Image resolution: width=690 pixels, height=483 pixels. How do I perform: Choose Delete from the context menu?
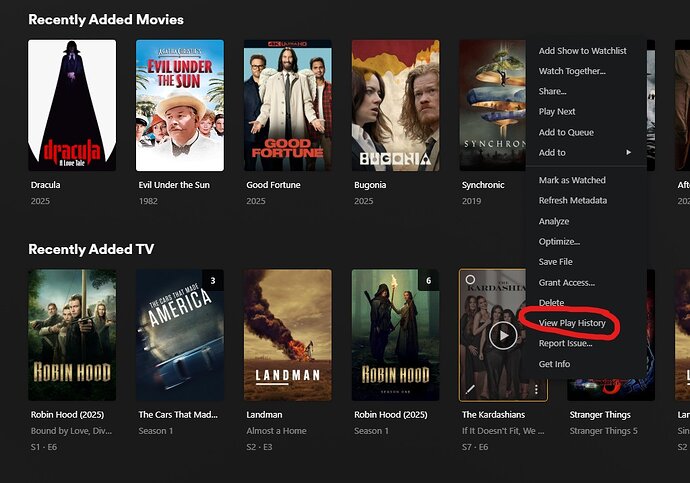click(x=551, y=303)
